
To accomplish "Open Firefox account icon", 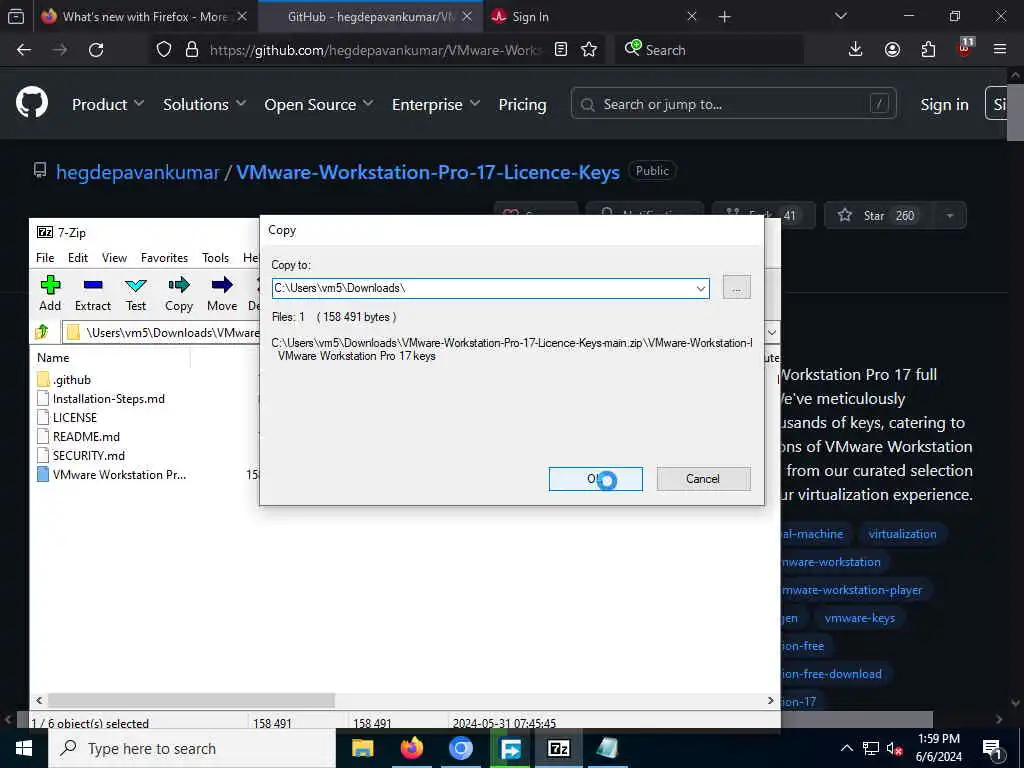I will tap(892, 50).
